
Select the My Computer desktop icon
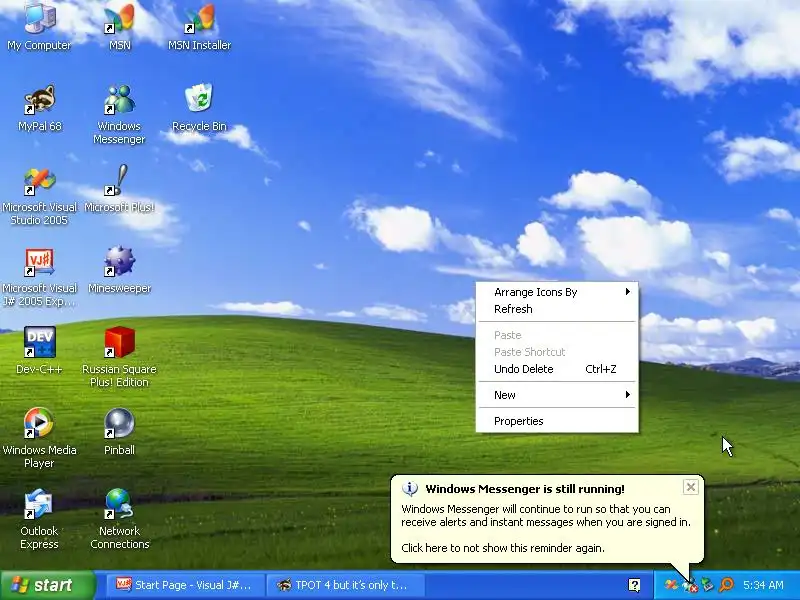point(39,27)
